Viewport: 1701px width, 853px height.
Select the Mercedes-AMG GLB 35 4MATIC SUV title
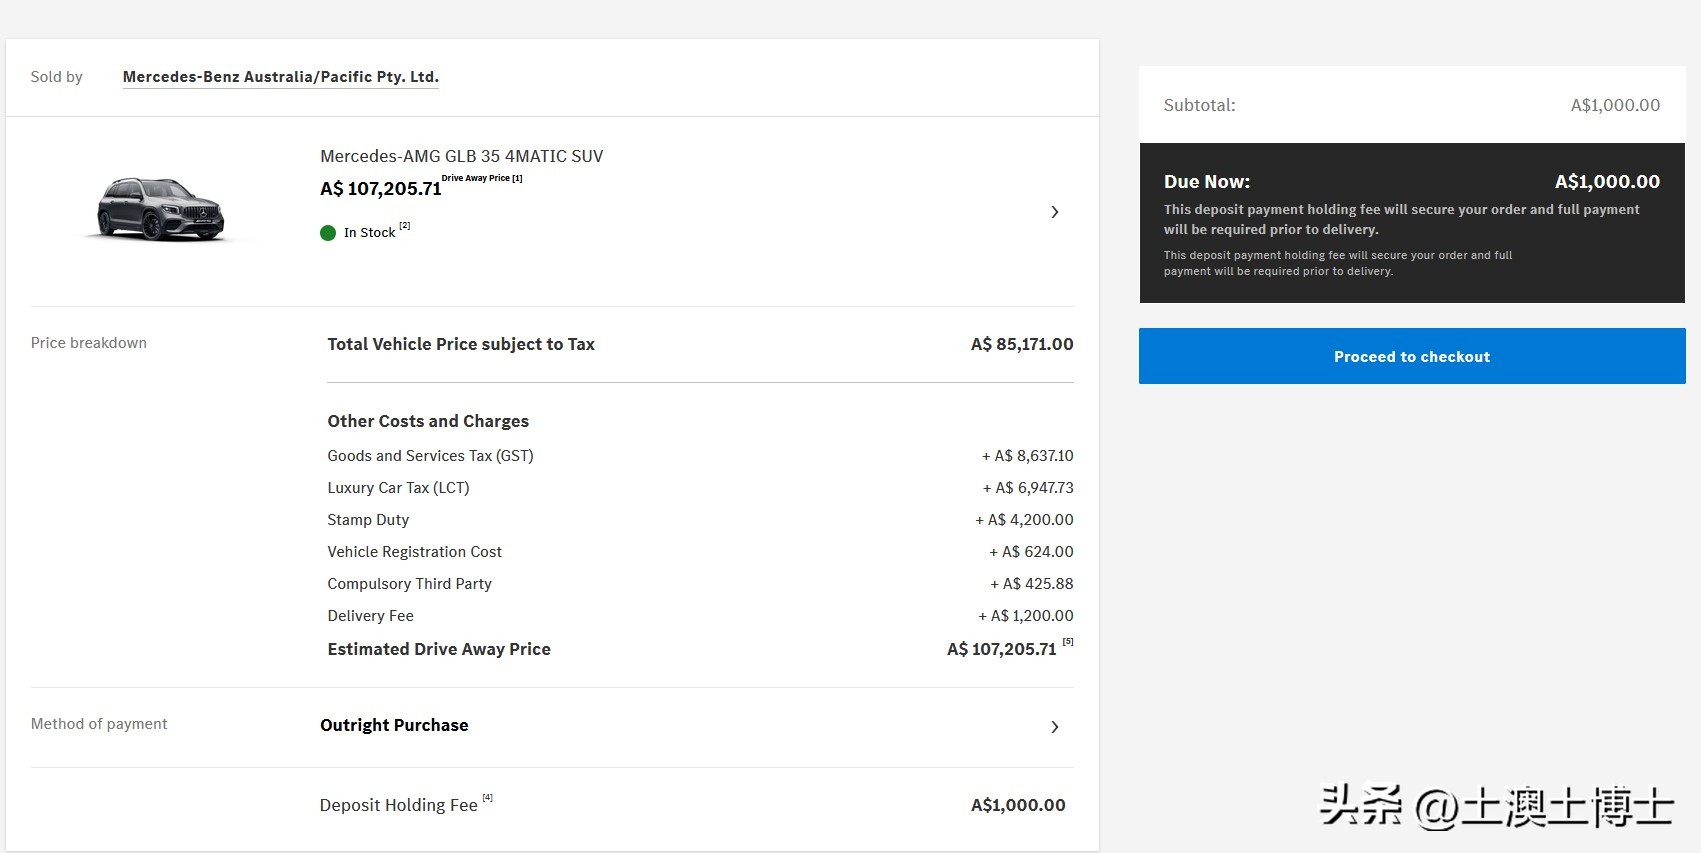[x=461, y=156]
